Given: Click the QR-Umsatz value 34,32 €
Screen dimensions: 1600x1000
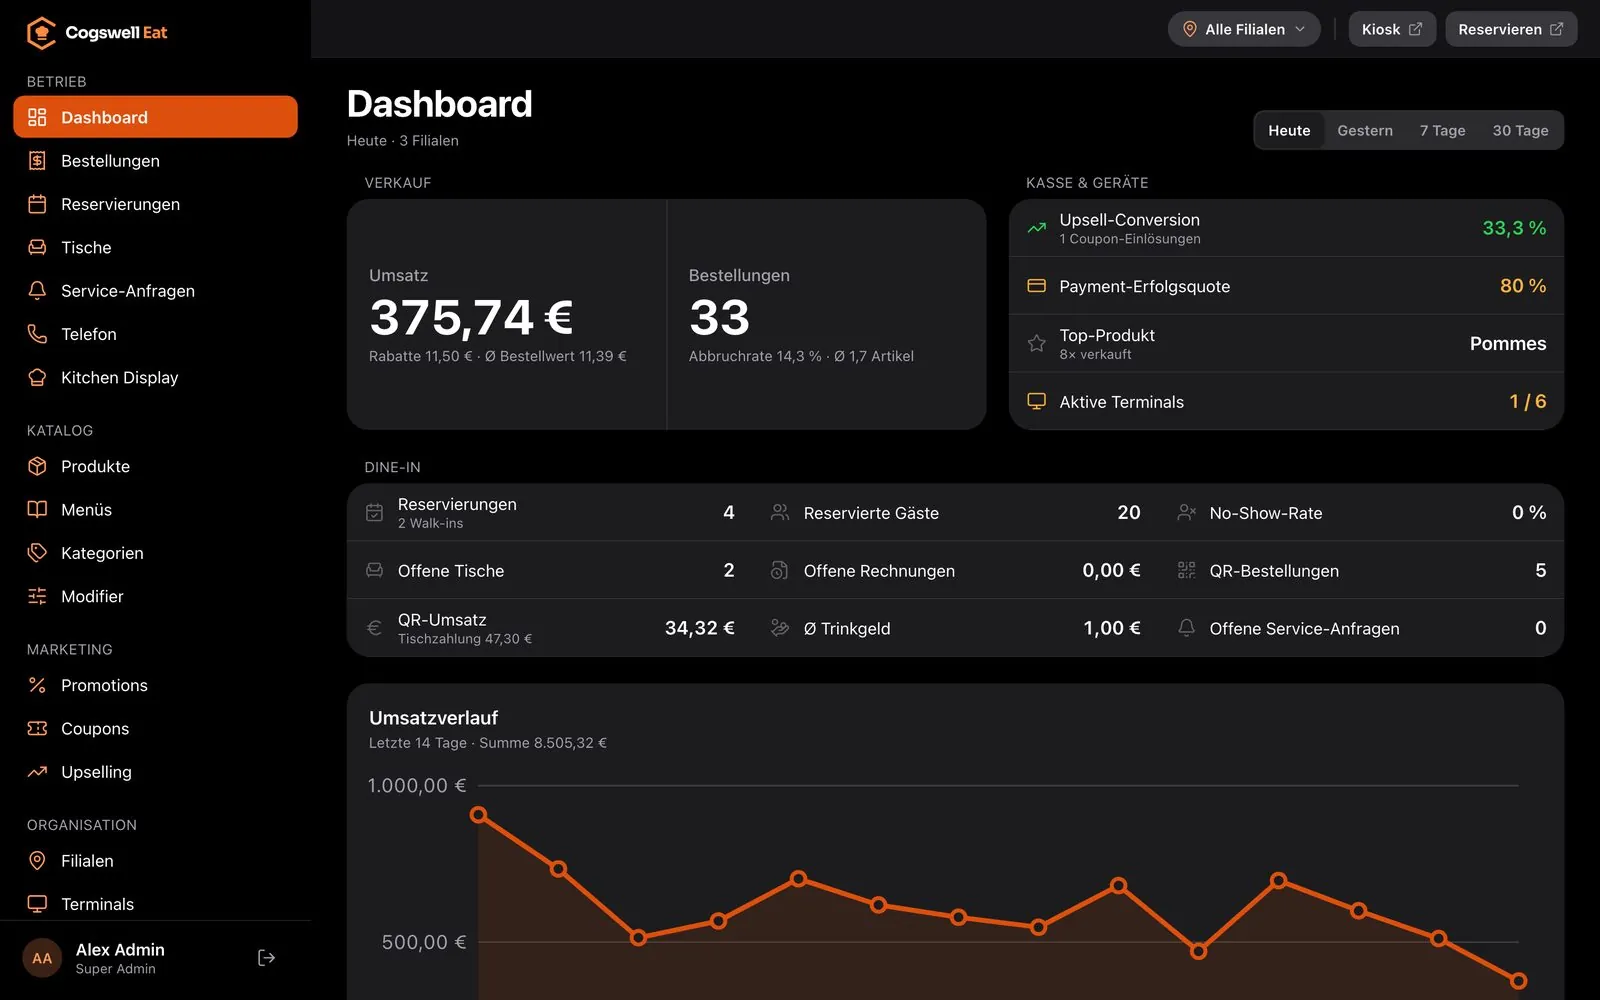Looking at the screenshot, I should [700, 628].
